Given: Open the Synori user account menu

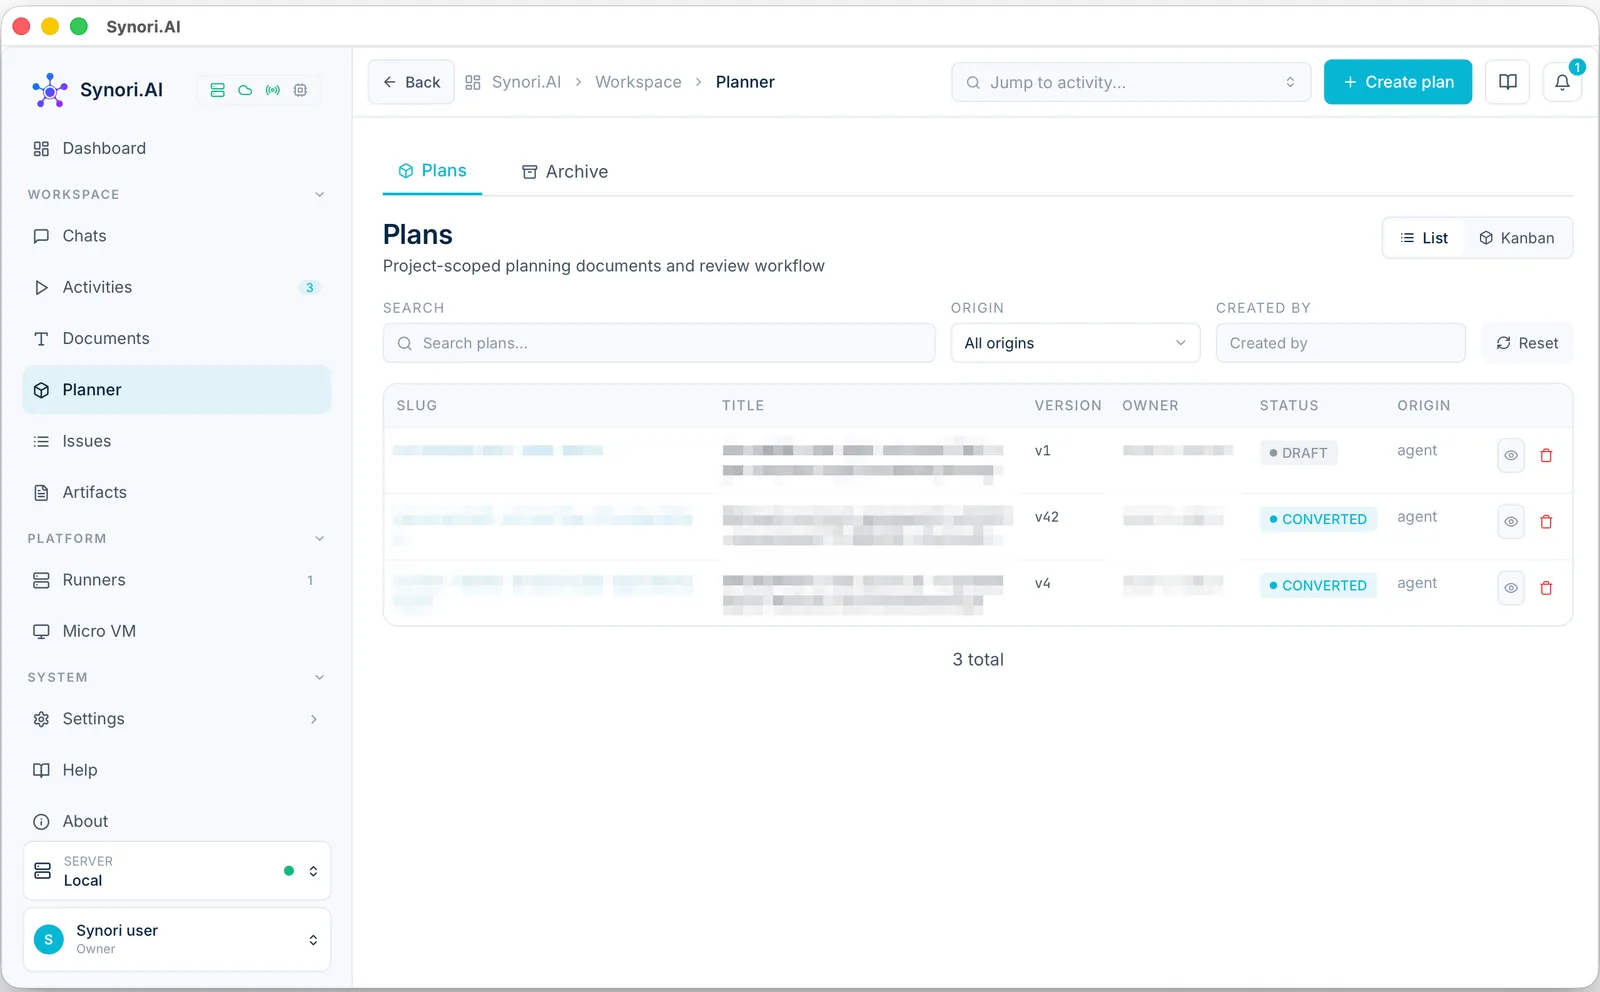Looking at the screenshot, I should click(x=177, y=939).
